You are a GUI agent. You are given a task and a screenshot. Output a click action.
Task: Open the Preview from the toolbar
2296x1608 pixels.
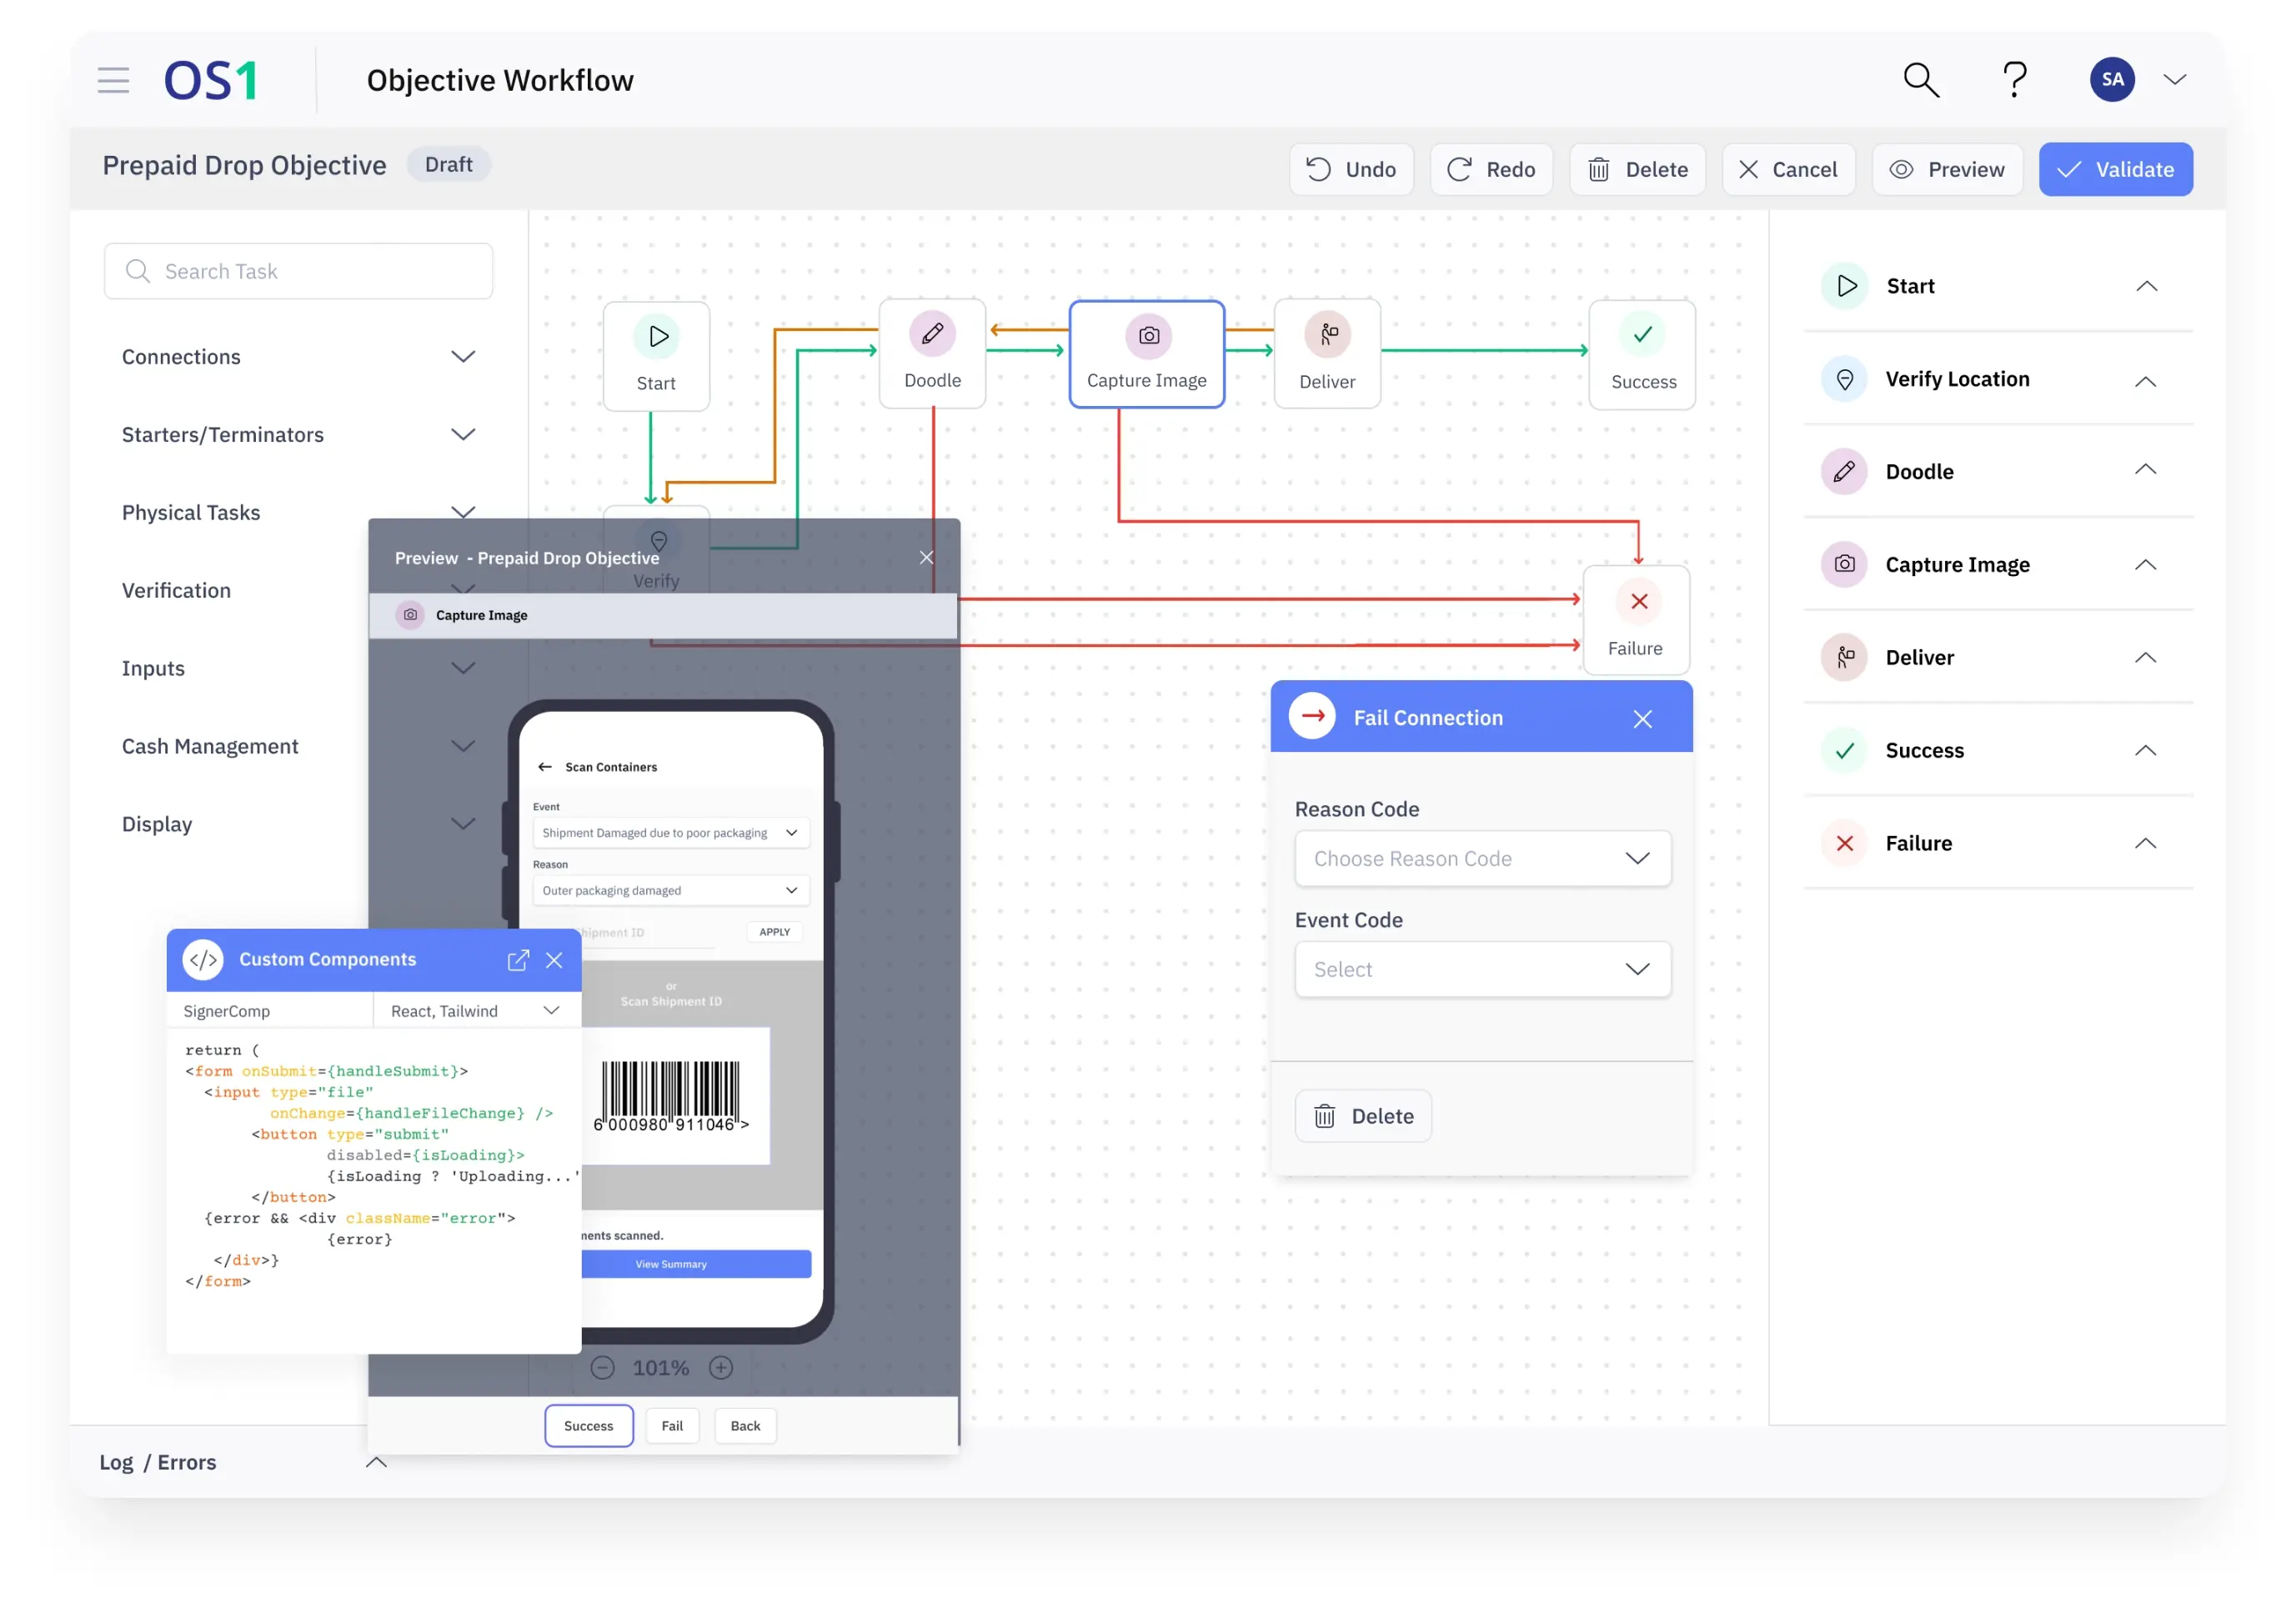pyautogui.click(x=1947, y=169)
